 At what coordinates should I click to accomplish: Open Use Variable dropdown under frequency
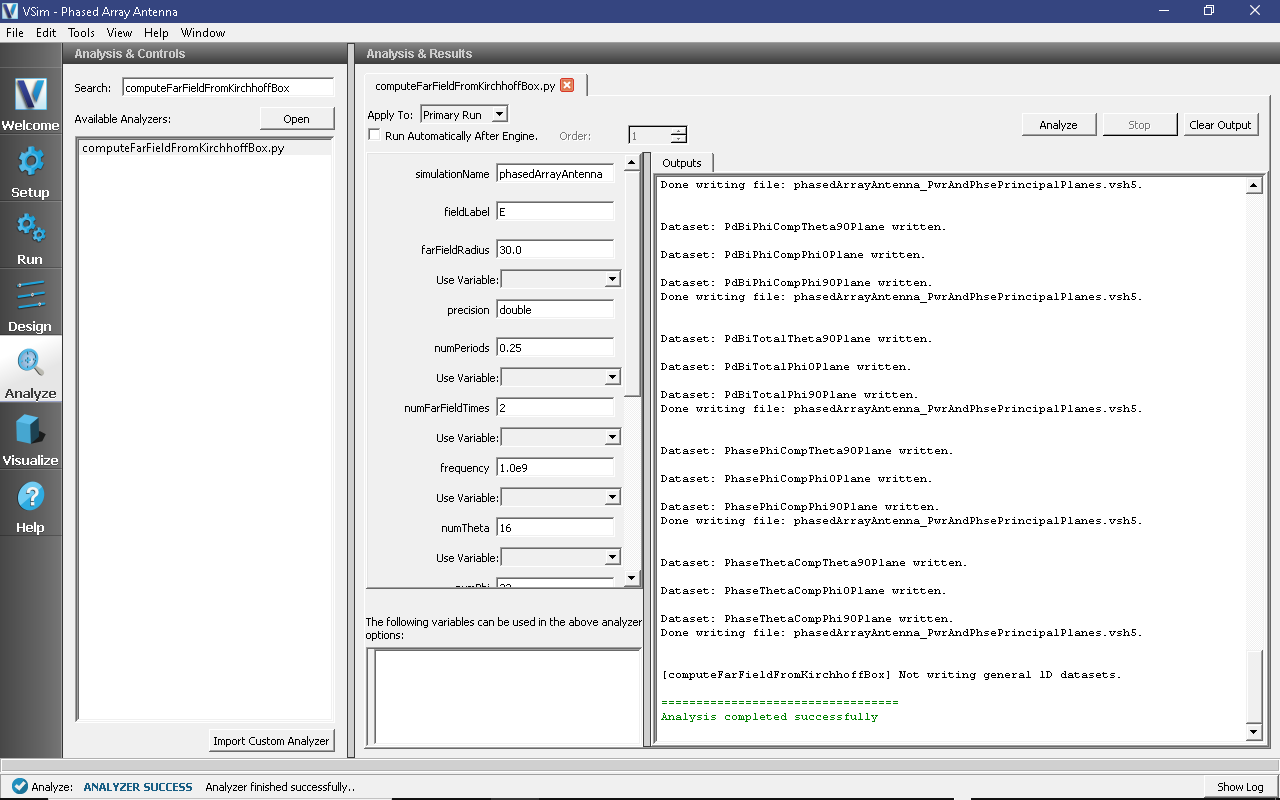[x=560, y=497]
